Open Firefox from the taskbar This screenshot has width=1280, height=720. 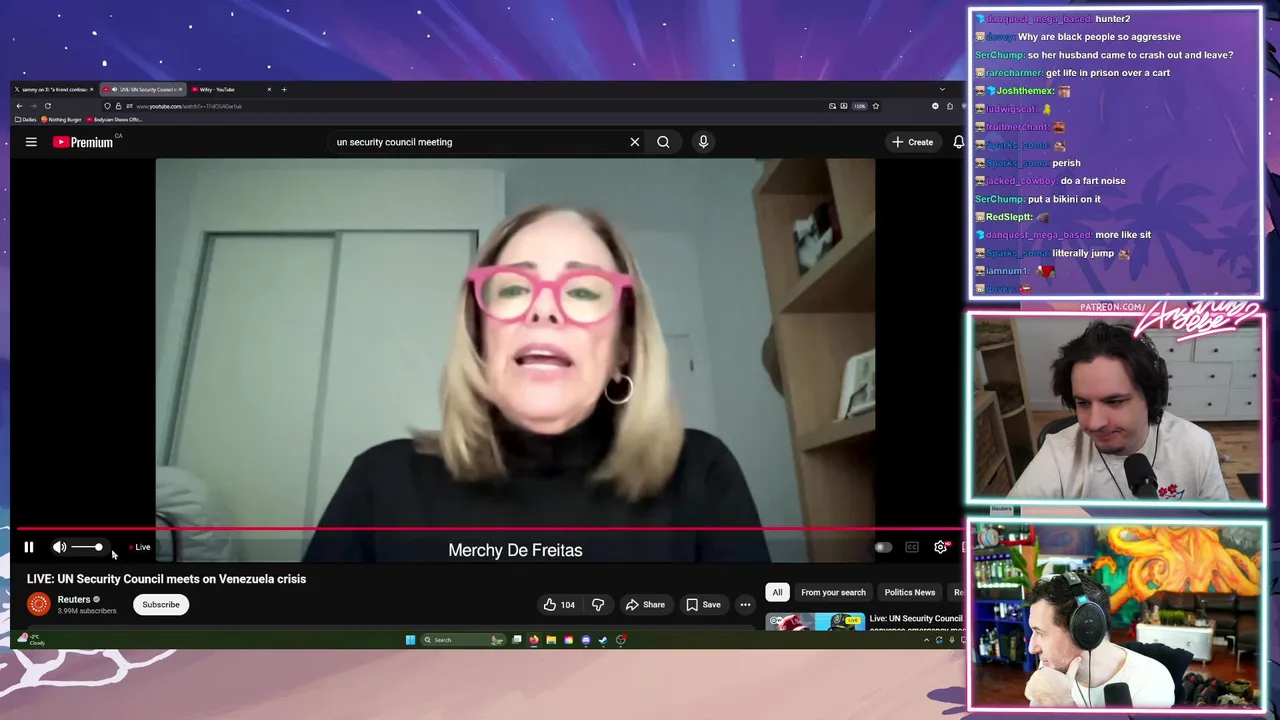click(x=533, y=640)
